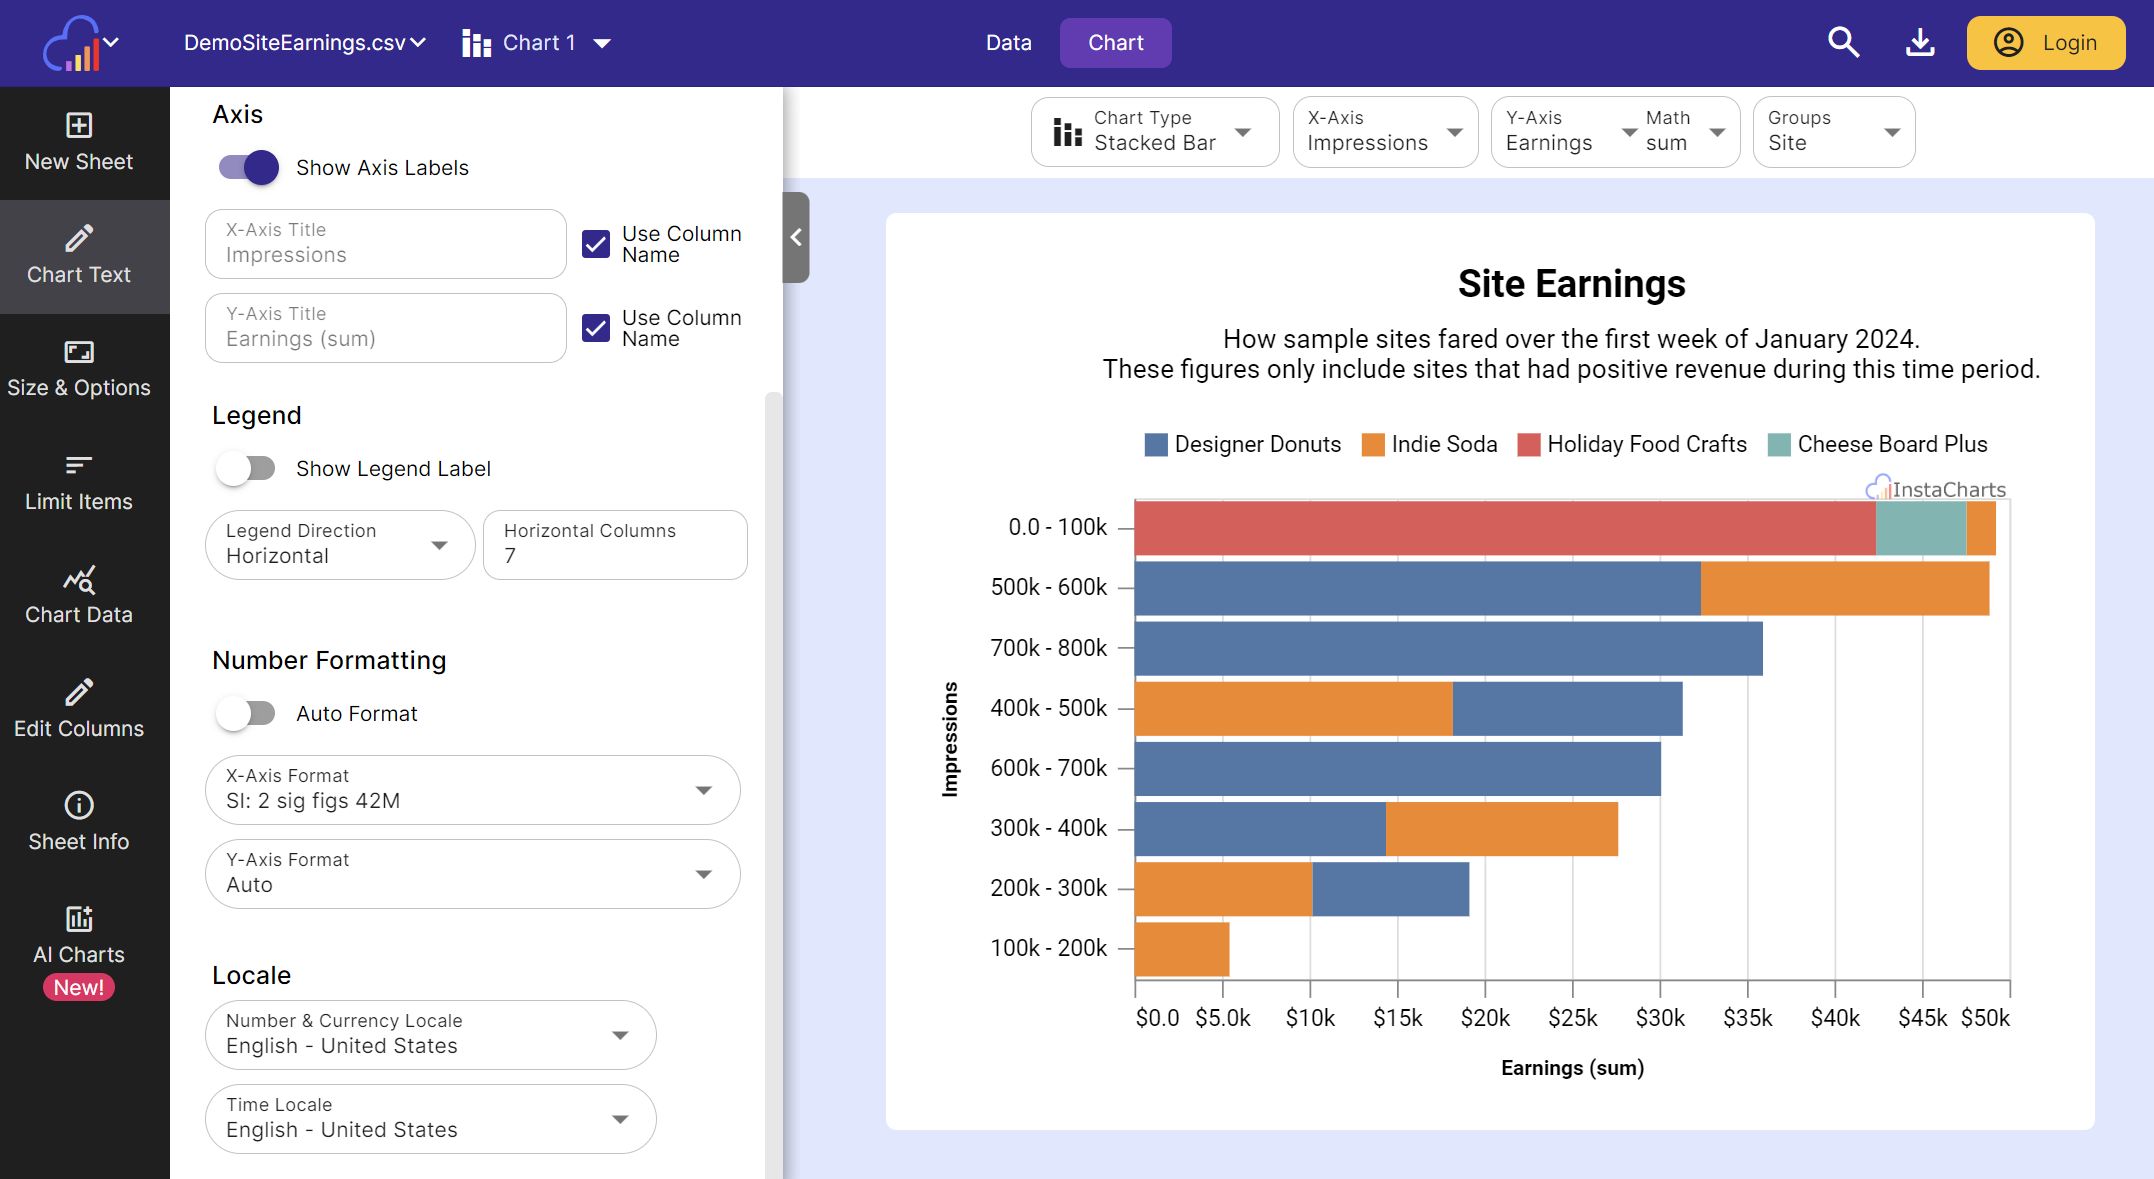Screen dimensions: 2154x1179
Task: Toggle Show Axis Labels off
Action: pyautogui.click(x=245, y=167)
